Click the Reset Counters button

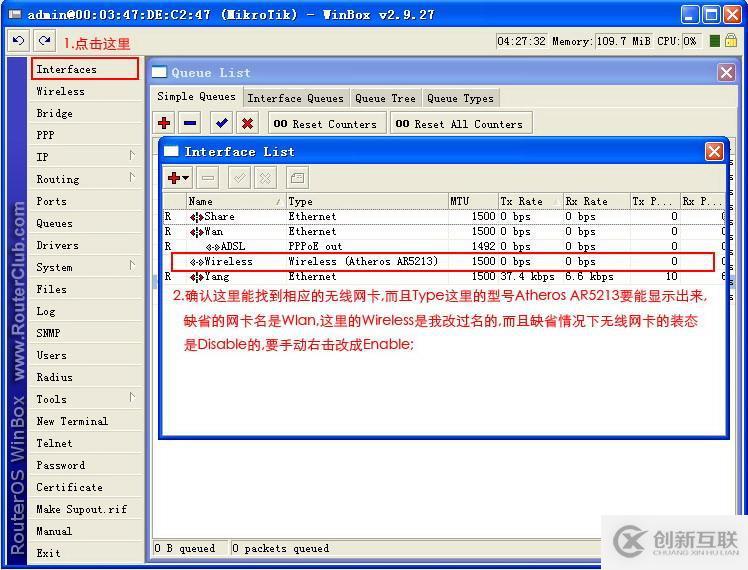pyautogui.click(x=327, y=124)
